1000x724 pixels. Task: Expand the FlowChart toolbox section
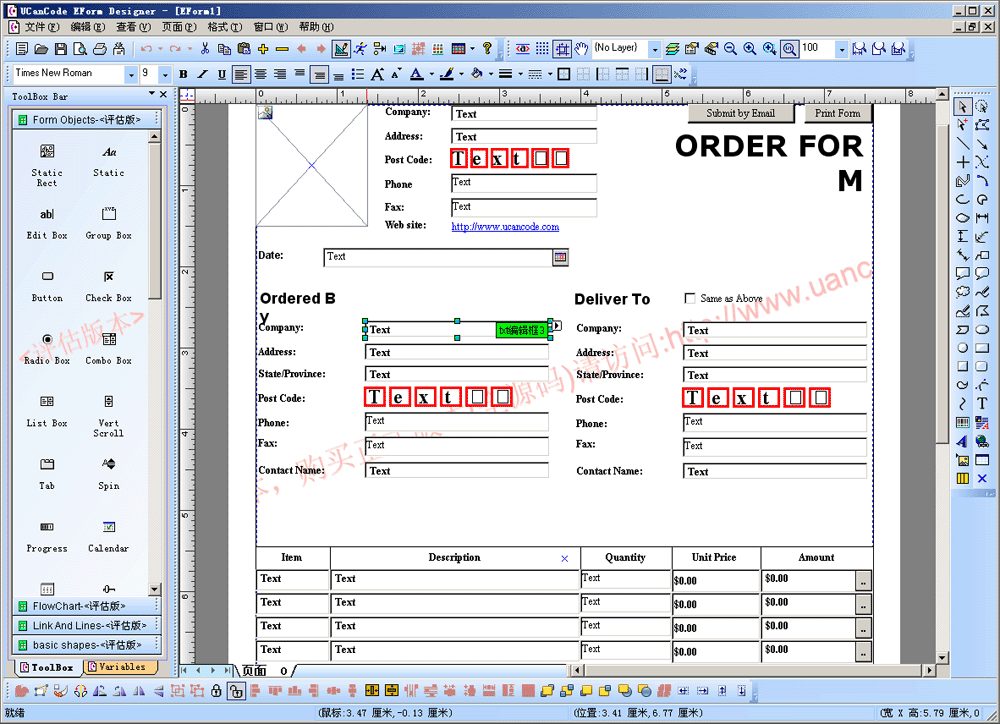point(80,606)
